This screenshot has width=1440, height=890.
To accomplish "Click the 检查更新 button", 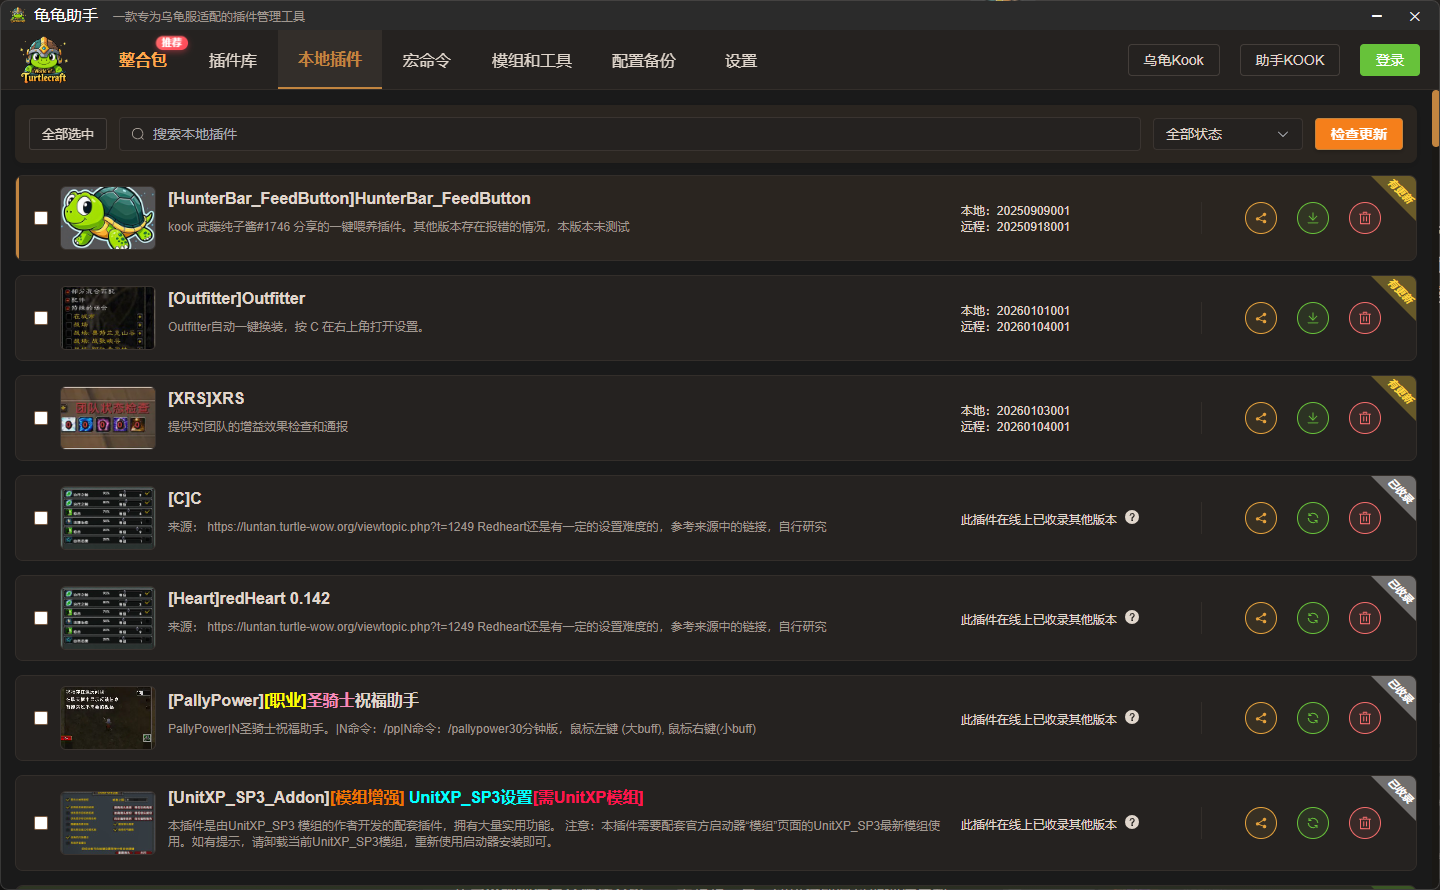I will (x=1358, y=134).
